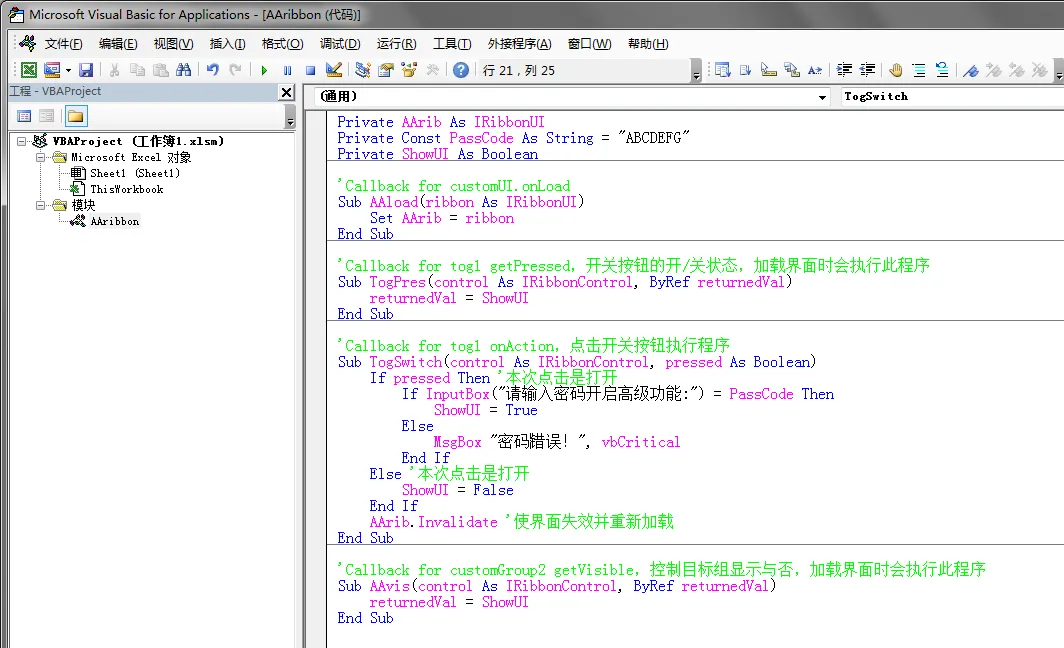Collapse the Microsoft Excel 对象 folder
Screen dimensions: 1064x648
(40, 157)
